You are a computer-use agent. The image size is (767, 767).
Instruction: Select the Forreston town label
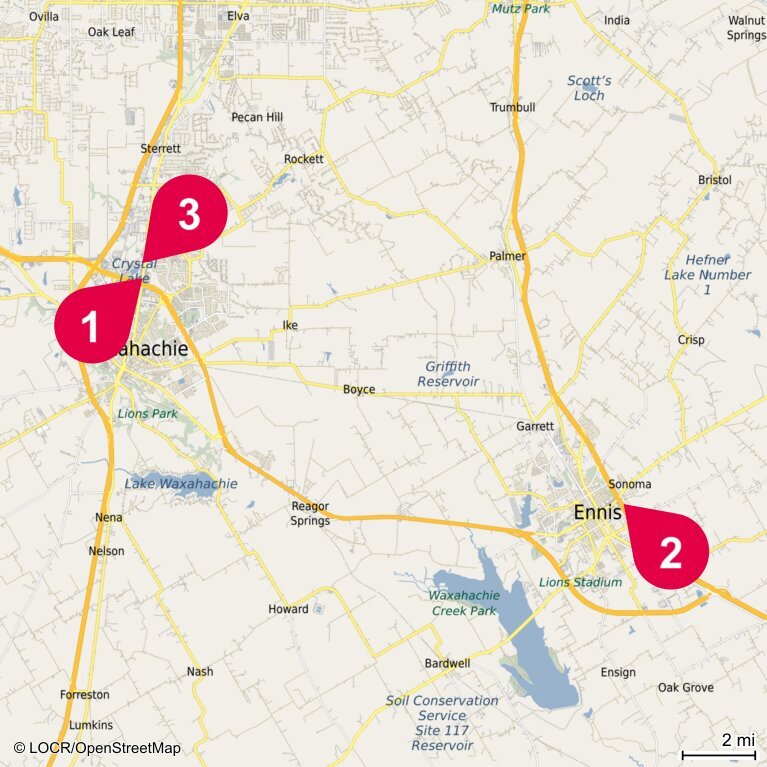tap(85, 695)
